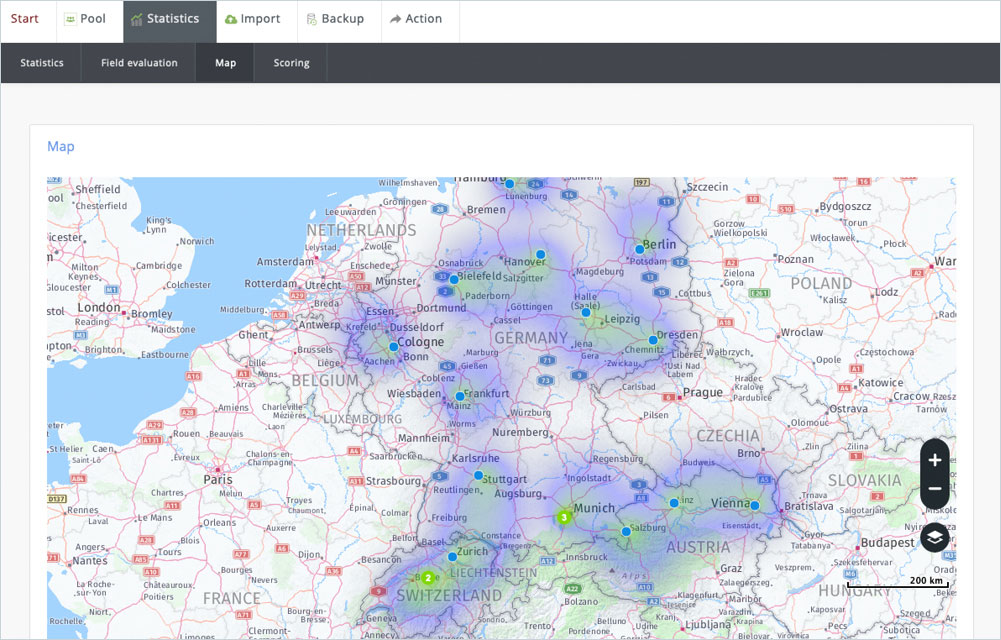Open the Import tab
Viewport: 1001px width, 640px height.
(252, 19)
